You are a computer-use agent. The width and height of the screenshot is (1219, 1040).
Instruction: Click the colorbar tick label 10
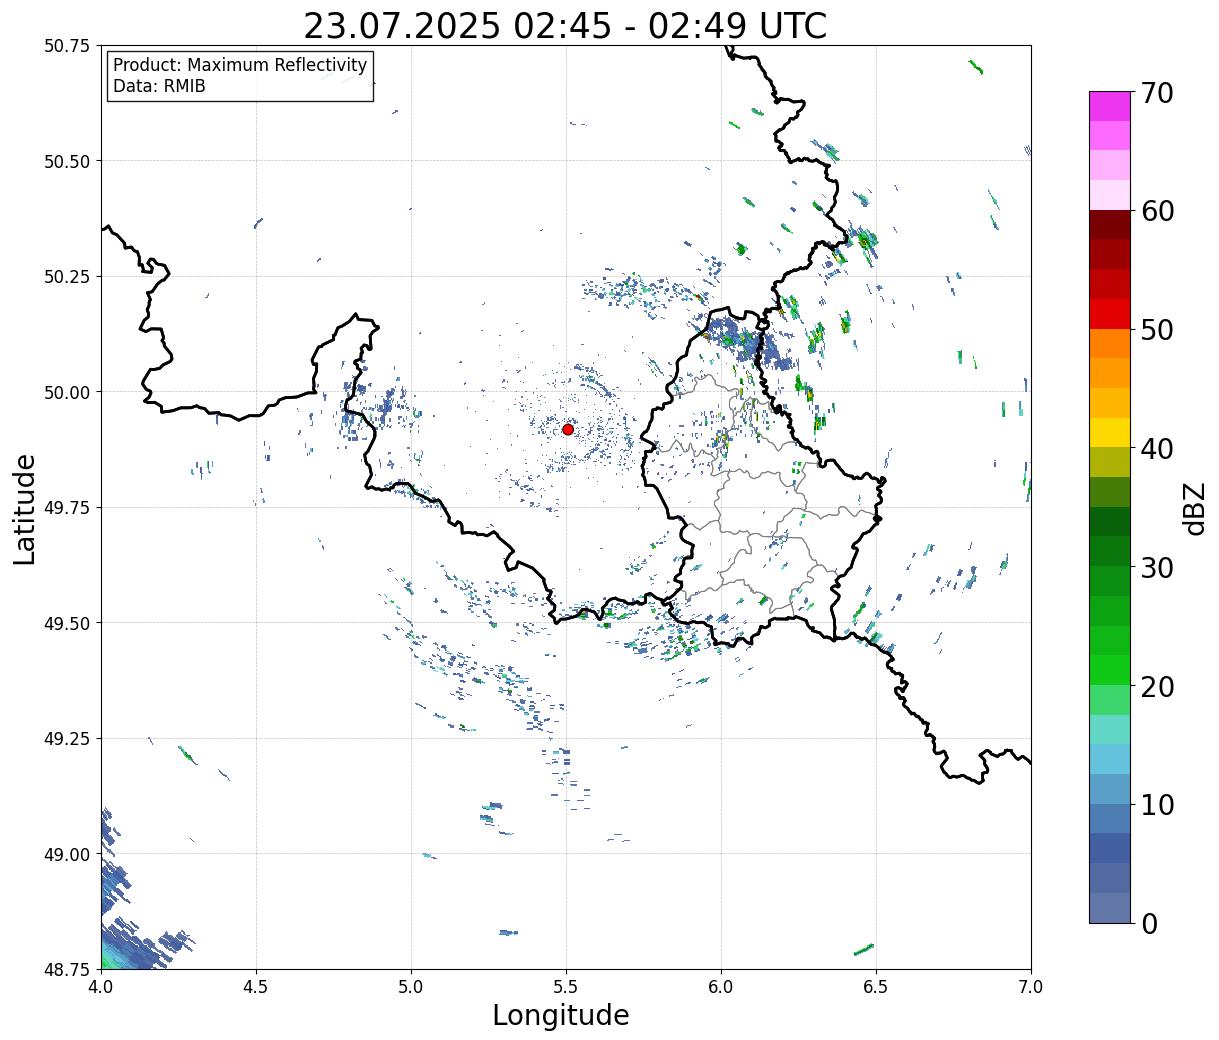click(x=1157, y=805)
